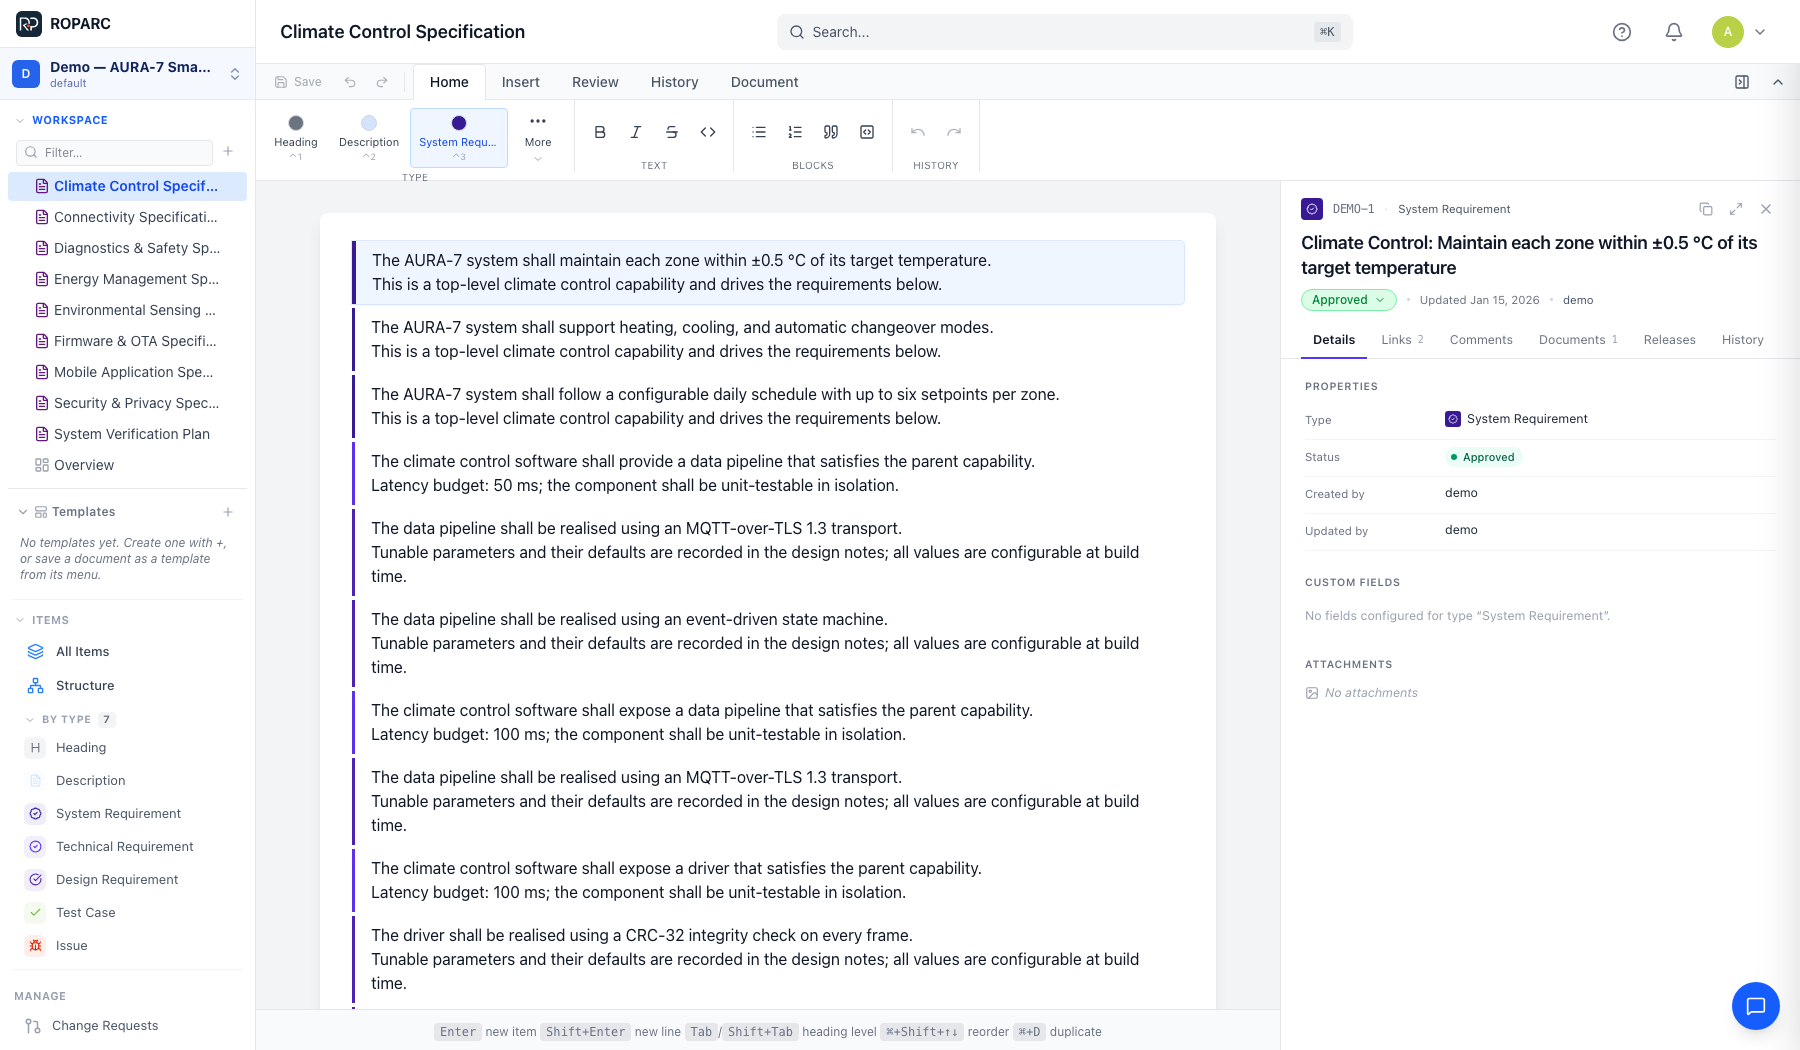Image resolution: width=1800 pixels, height=1050 pixels.
Task: Open the user avatar account menu
Action: [x=1739, y=32]
